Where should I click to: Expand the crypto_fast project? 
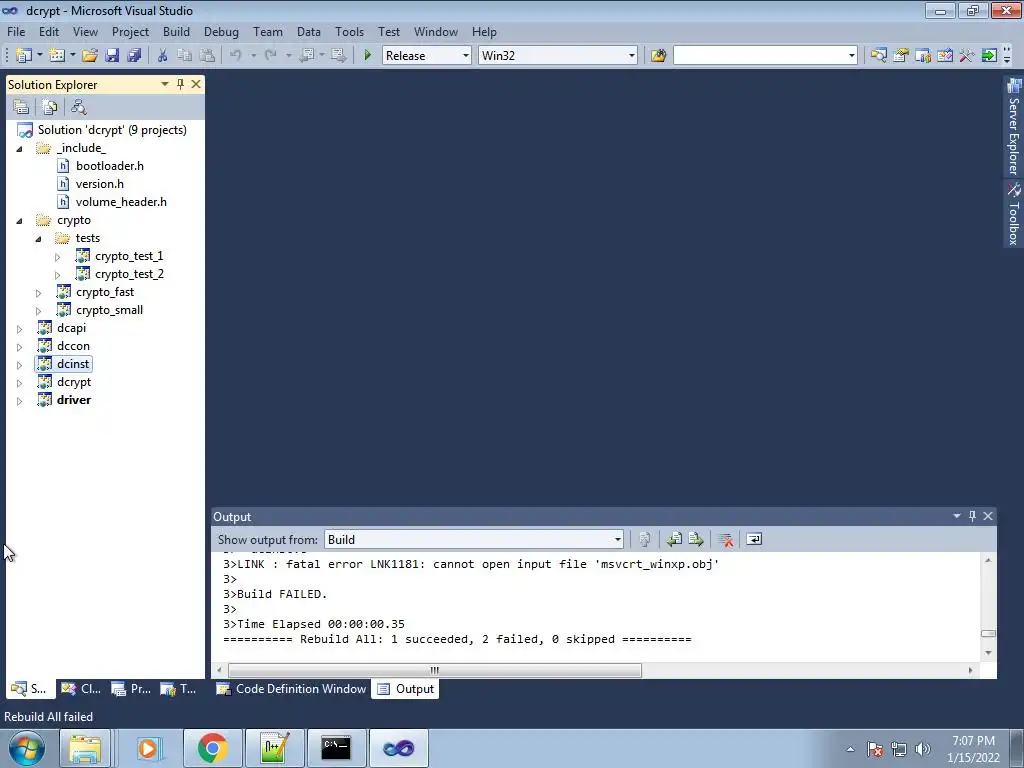click(39, 293)
